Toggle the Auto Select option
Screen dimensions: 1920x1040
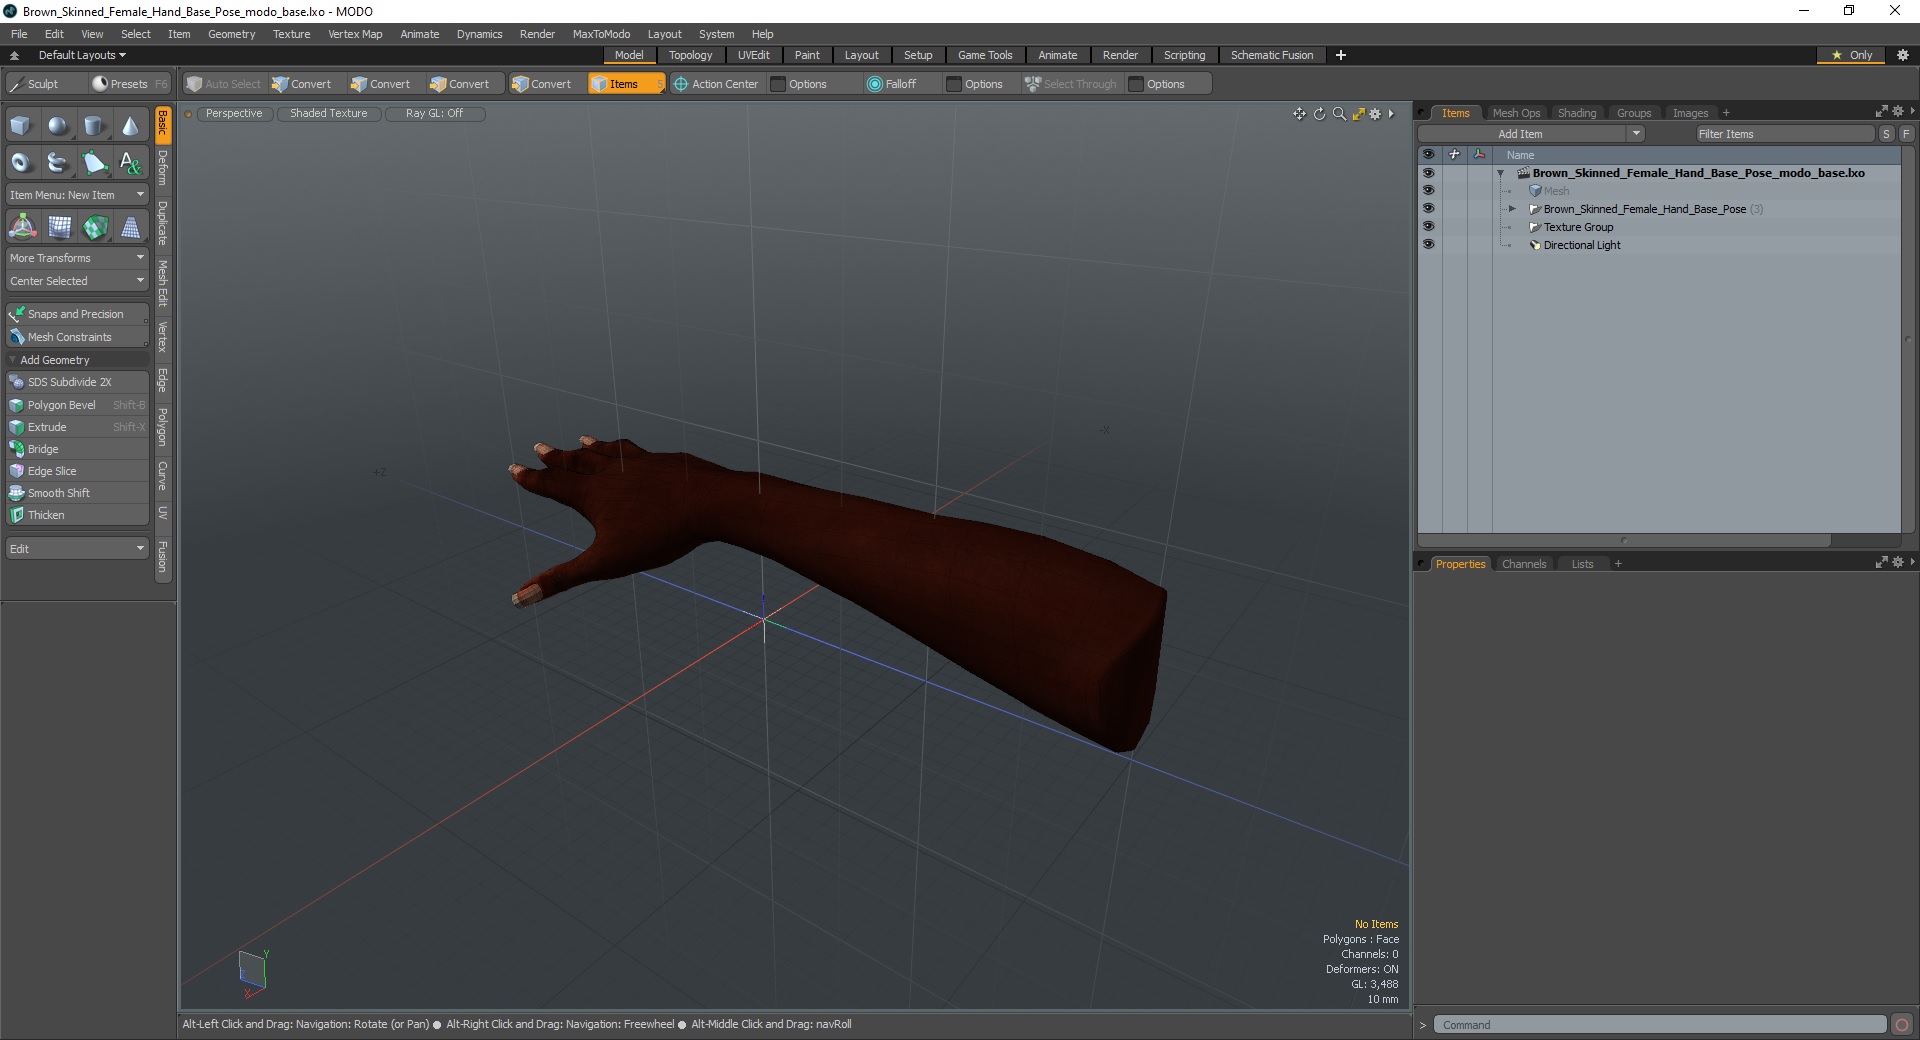click(x=223, y=84)
